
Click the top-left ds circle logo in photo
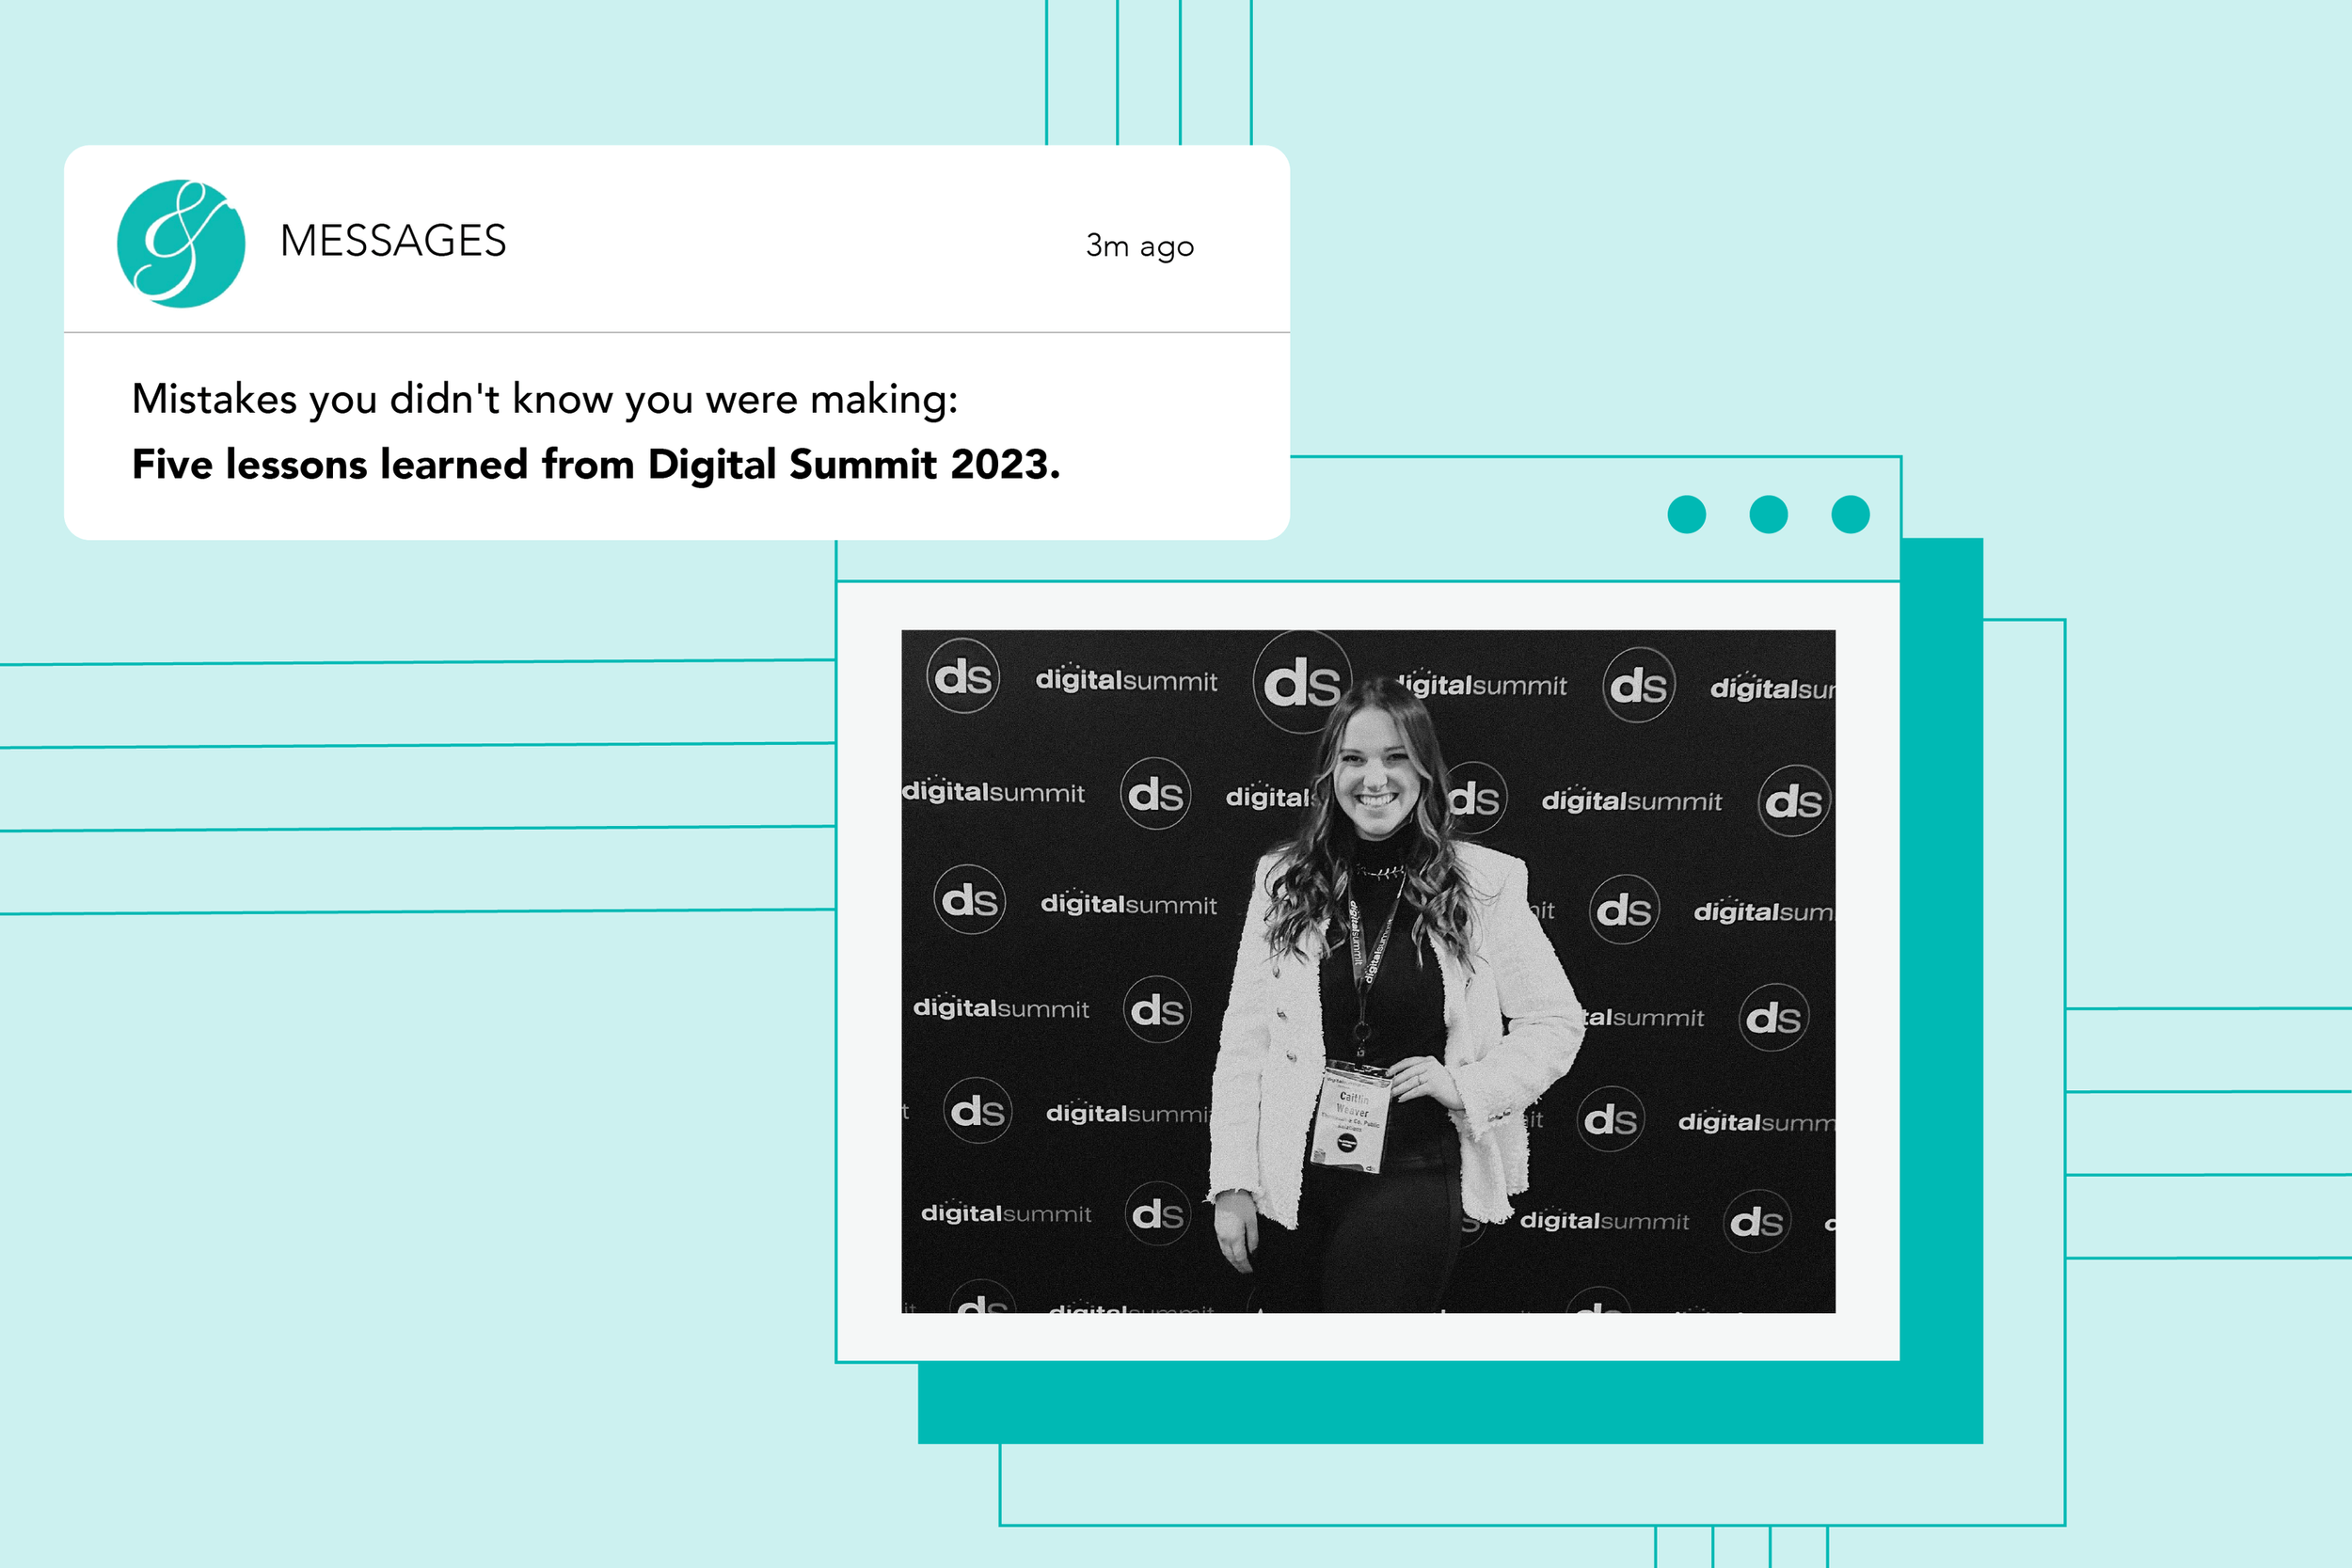click(x=963, y=676)
